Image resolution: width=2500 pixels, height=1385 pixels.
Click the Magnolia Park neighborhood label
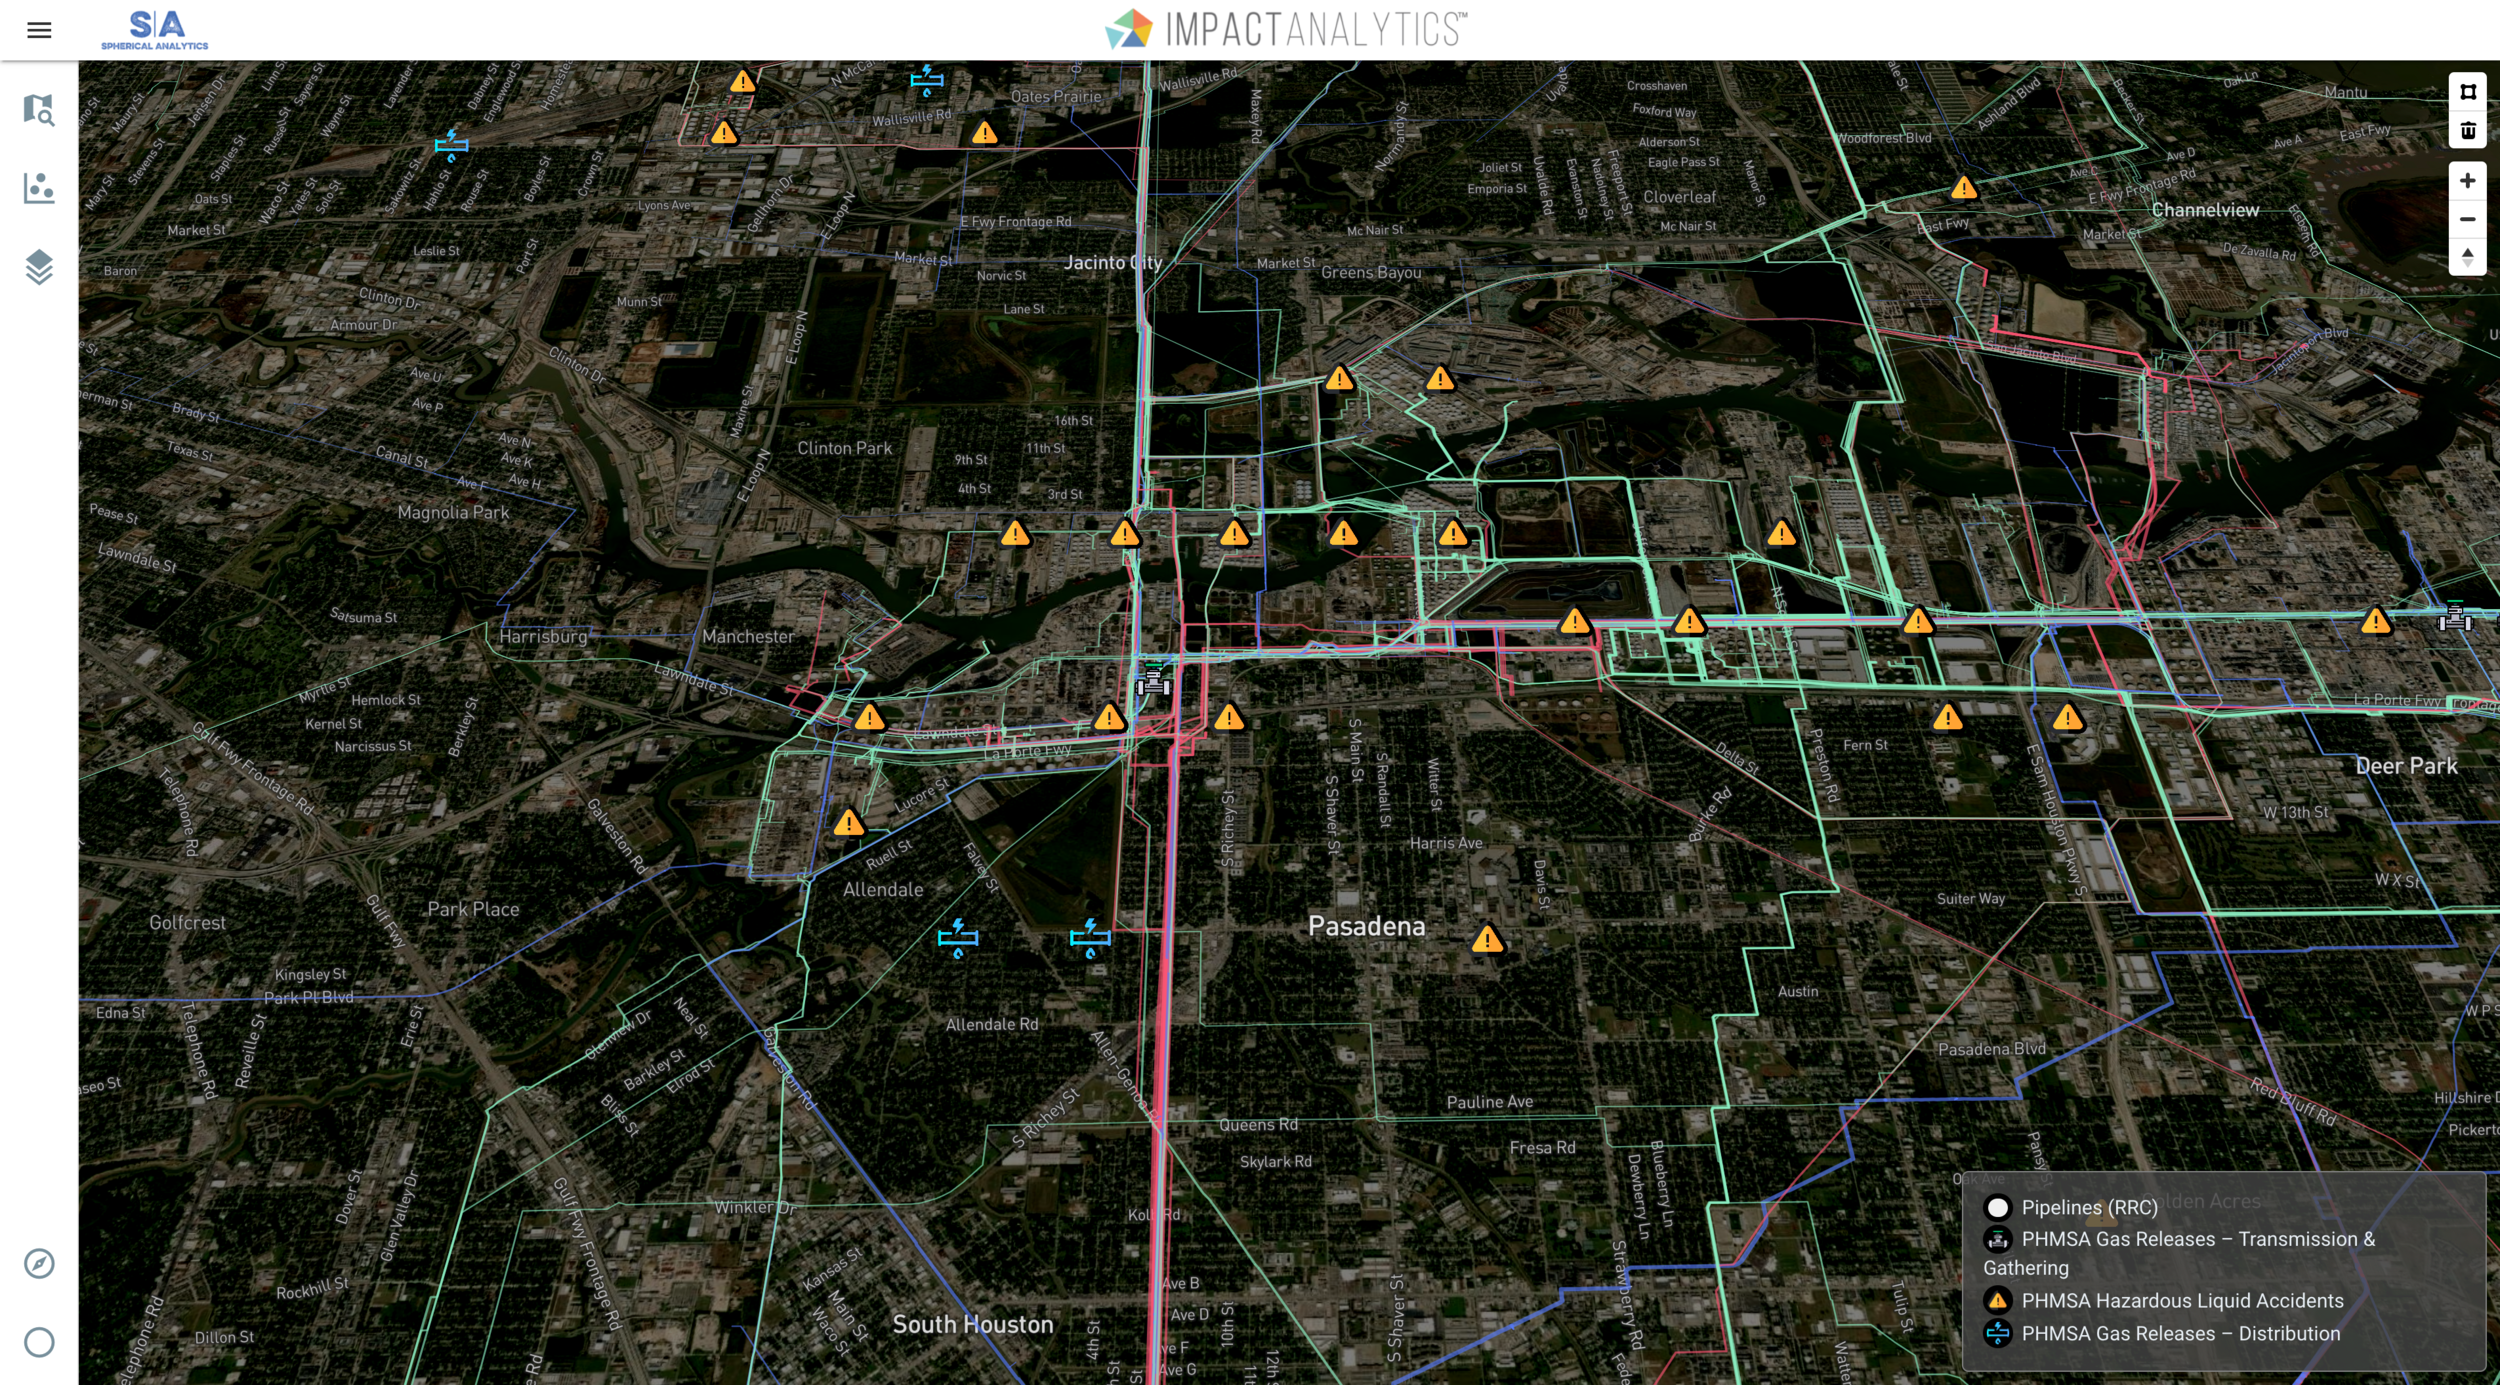click(453, 512)
